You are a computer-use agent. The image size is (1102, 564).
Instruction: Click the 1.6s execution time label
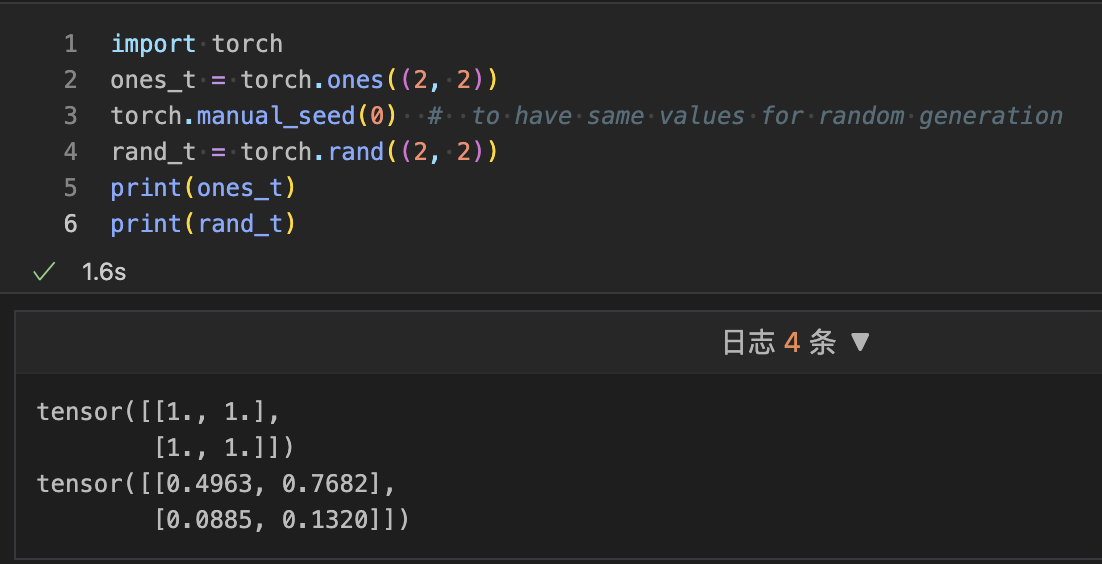point(104,272)
